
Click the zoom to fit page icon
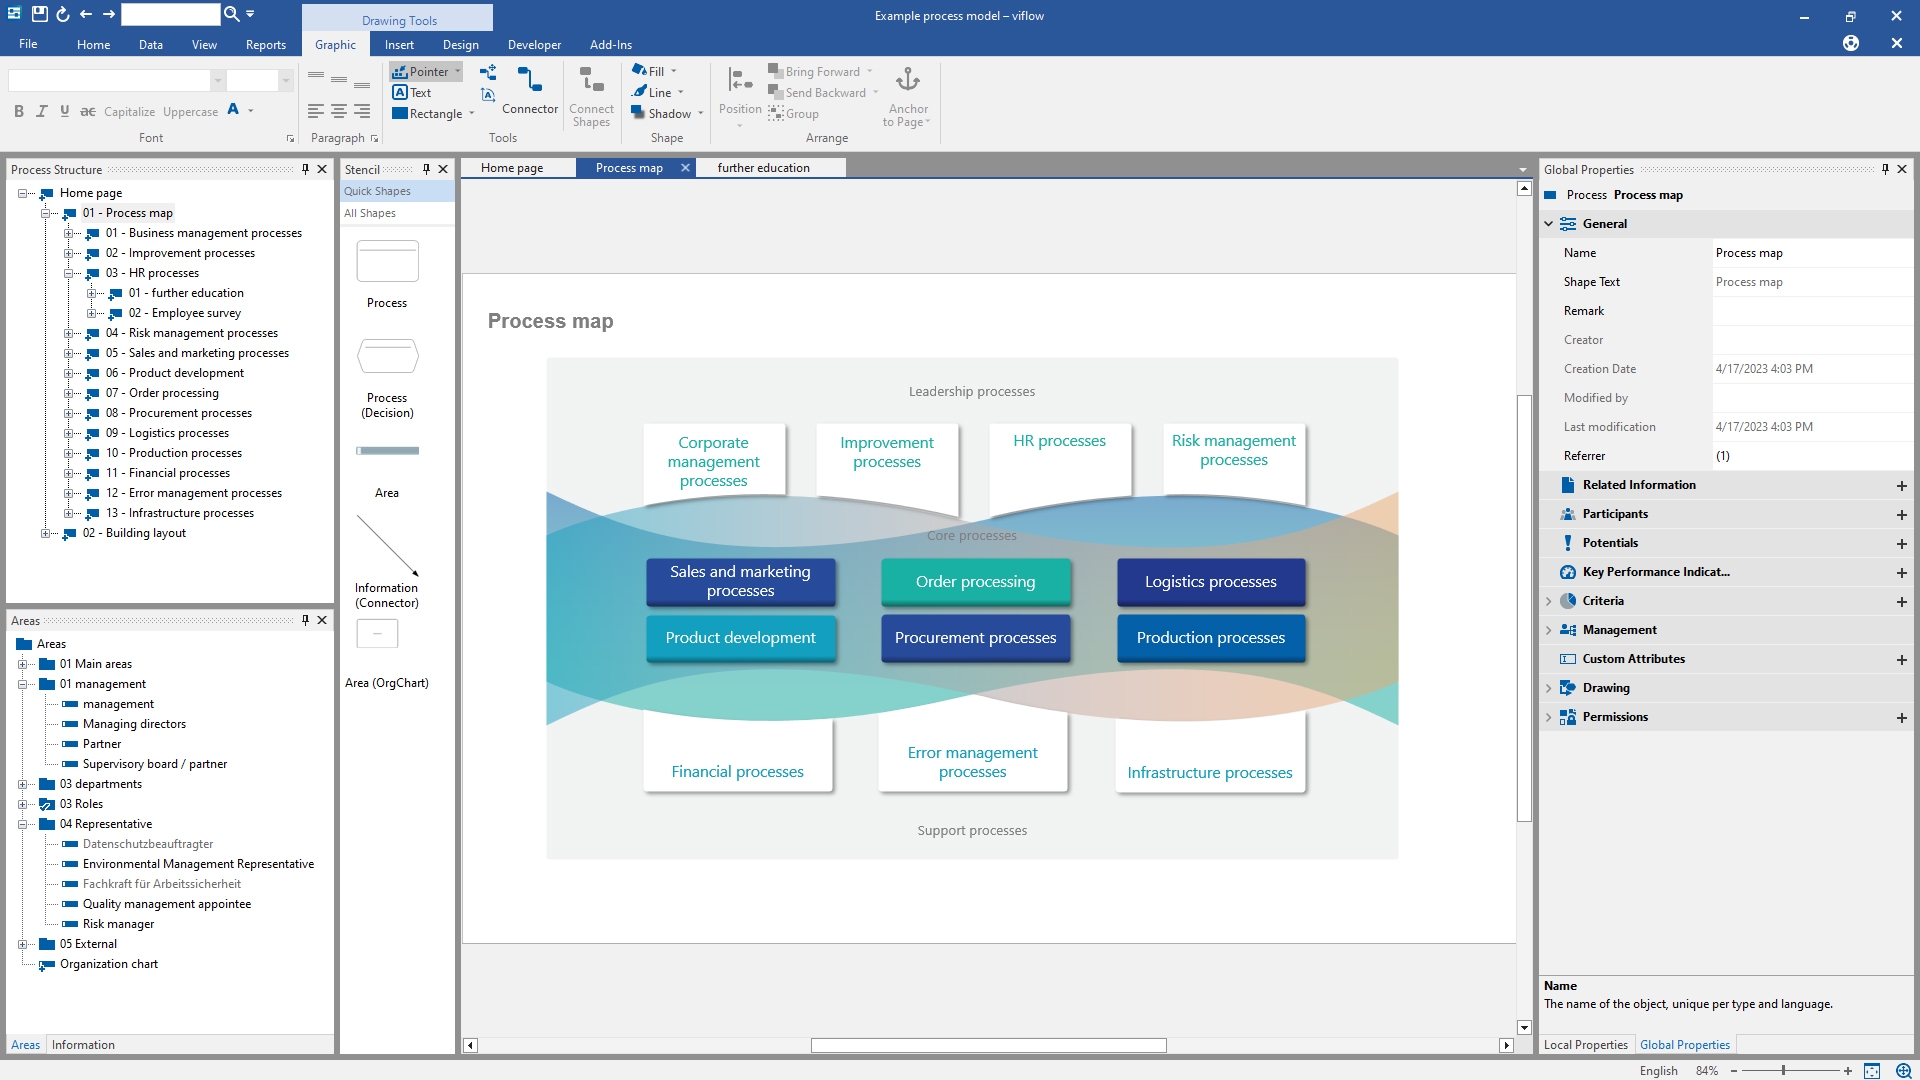click(1872, 1070)
